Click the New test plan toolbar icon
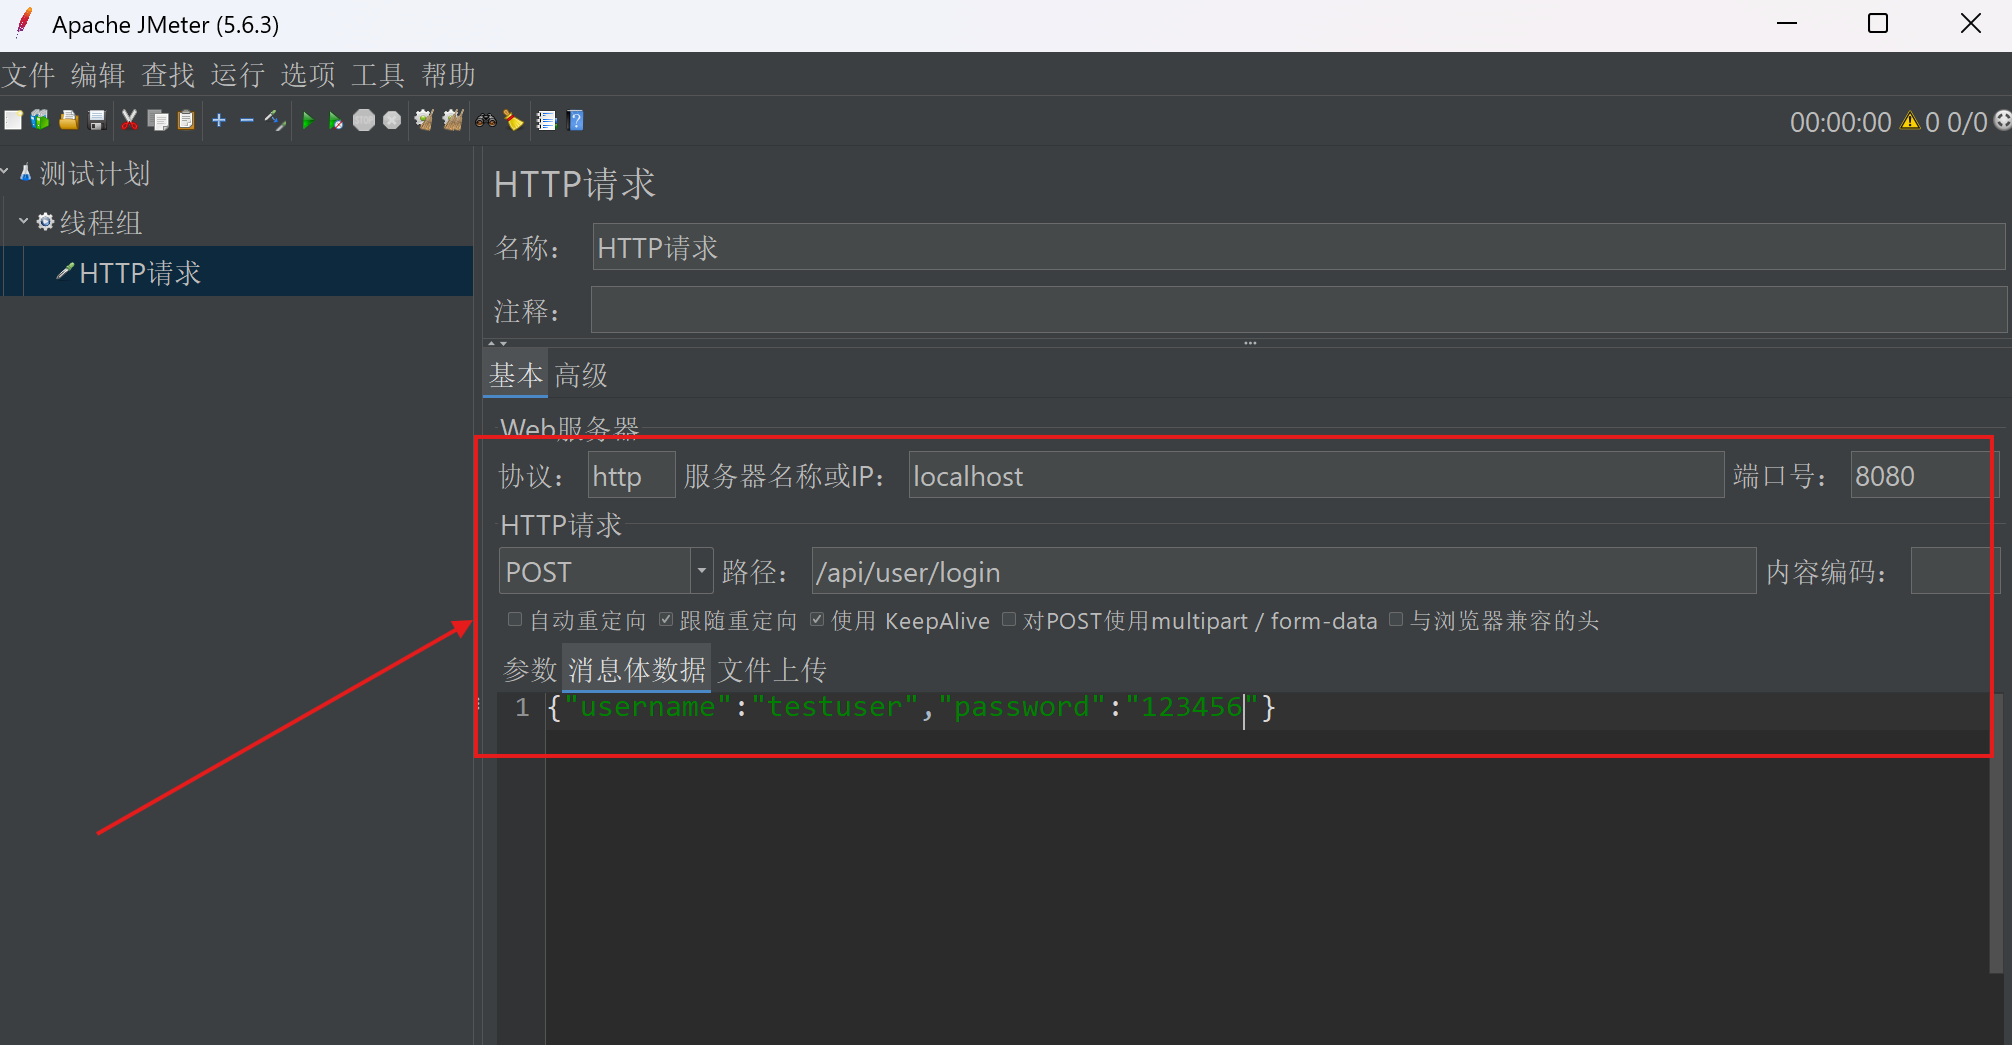Viewport: 2012px width, 1045px height. pyautogui.click(x=13, y=121)
